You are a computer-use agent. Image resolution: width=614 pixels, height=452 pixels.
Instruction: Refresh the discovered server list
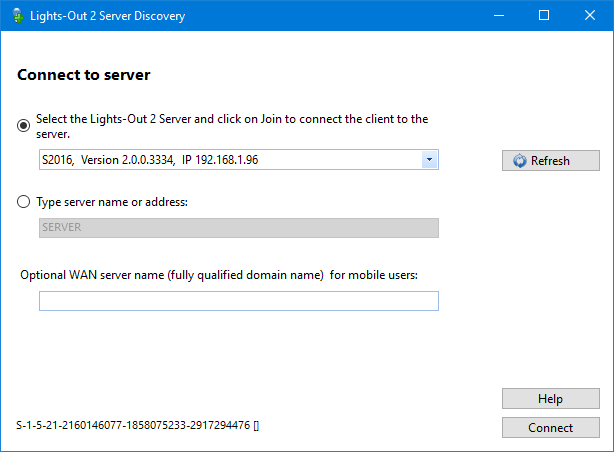(551, 161)
